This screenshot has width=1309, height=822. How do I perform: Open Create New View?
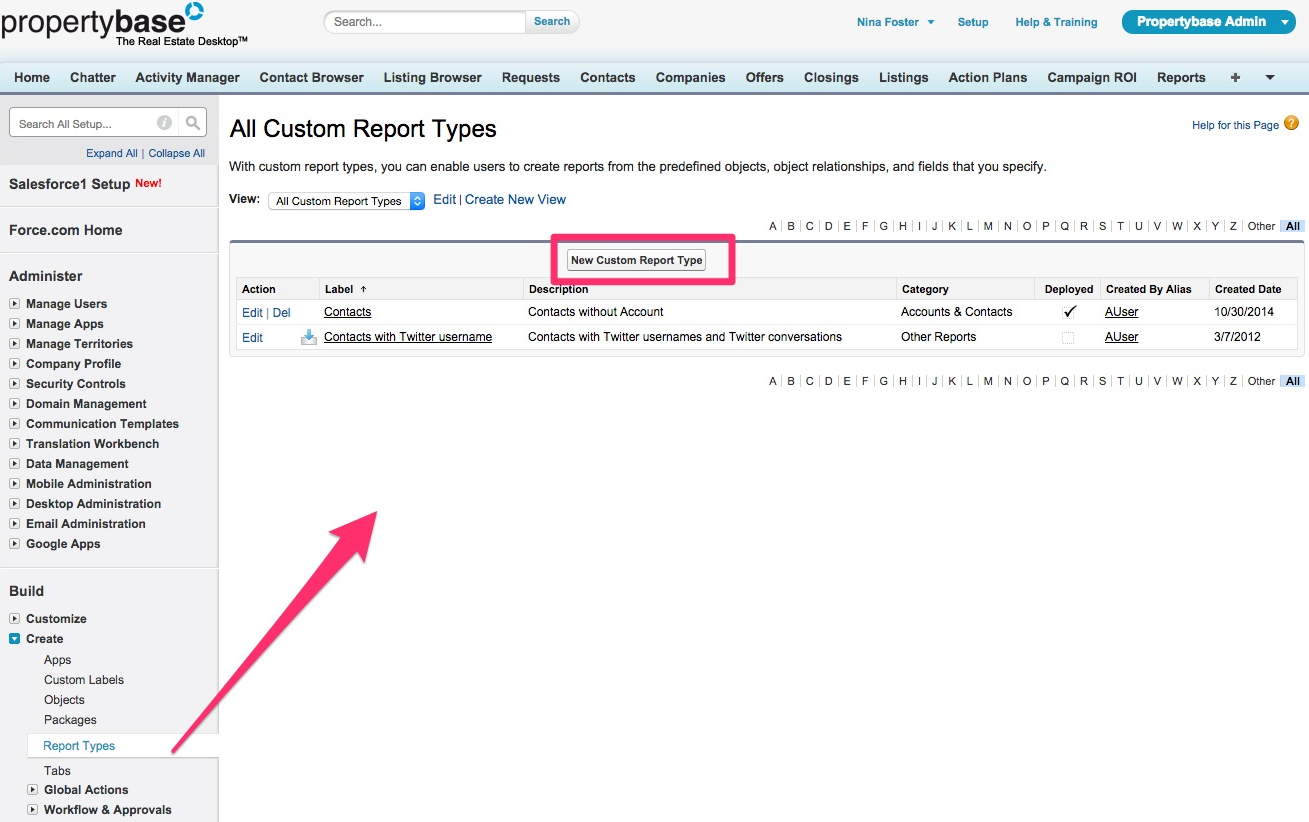[515, 199]
